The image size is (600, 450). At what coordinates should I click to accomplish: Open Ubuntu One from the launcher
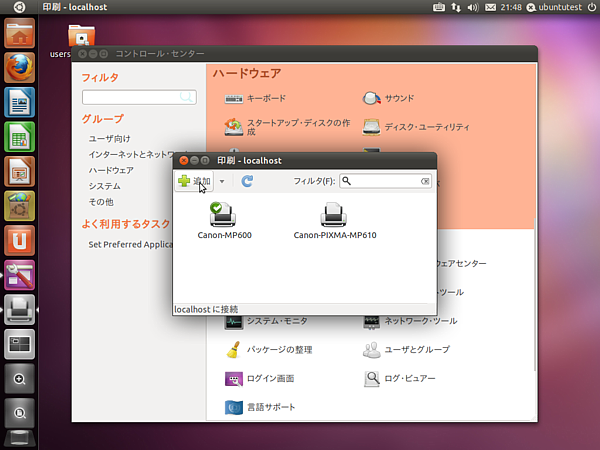(x=20, y=241)
